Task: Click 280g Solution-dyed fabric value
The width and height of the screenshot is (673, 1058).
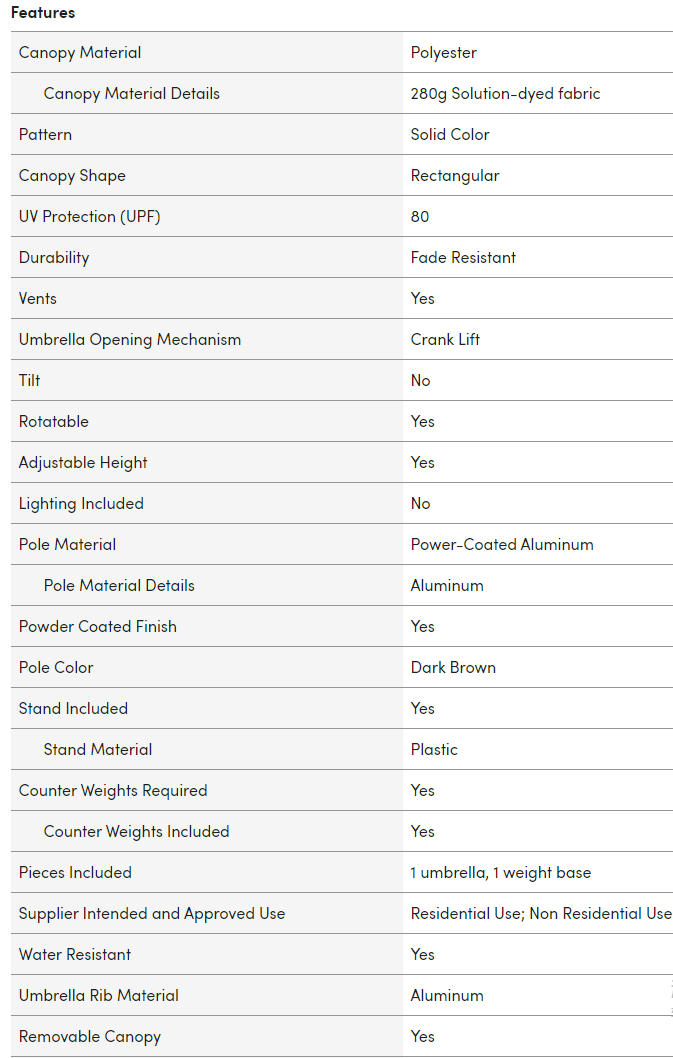Action: [x=505, y=93]
